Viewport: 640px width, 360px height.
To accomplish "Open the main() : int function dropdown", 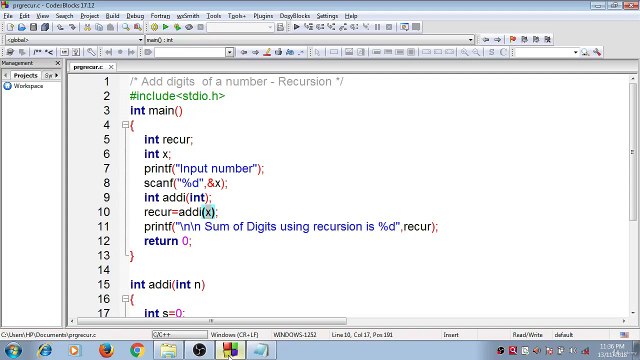I will click(x=470, y=40).
